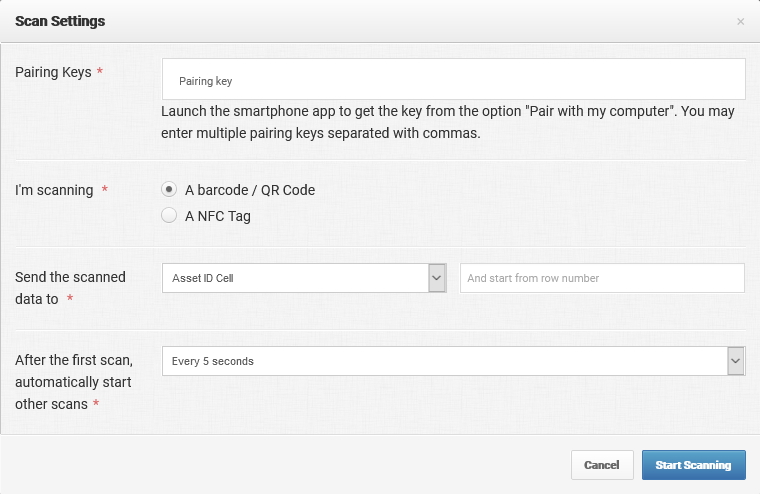Viewport: 760px width, 494px height.
Task: Select the barcode / QR Code radio button
Action: click(169, 189)
